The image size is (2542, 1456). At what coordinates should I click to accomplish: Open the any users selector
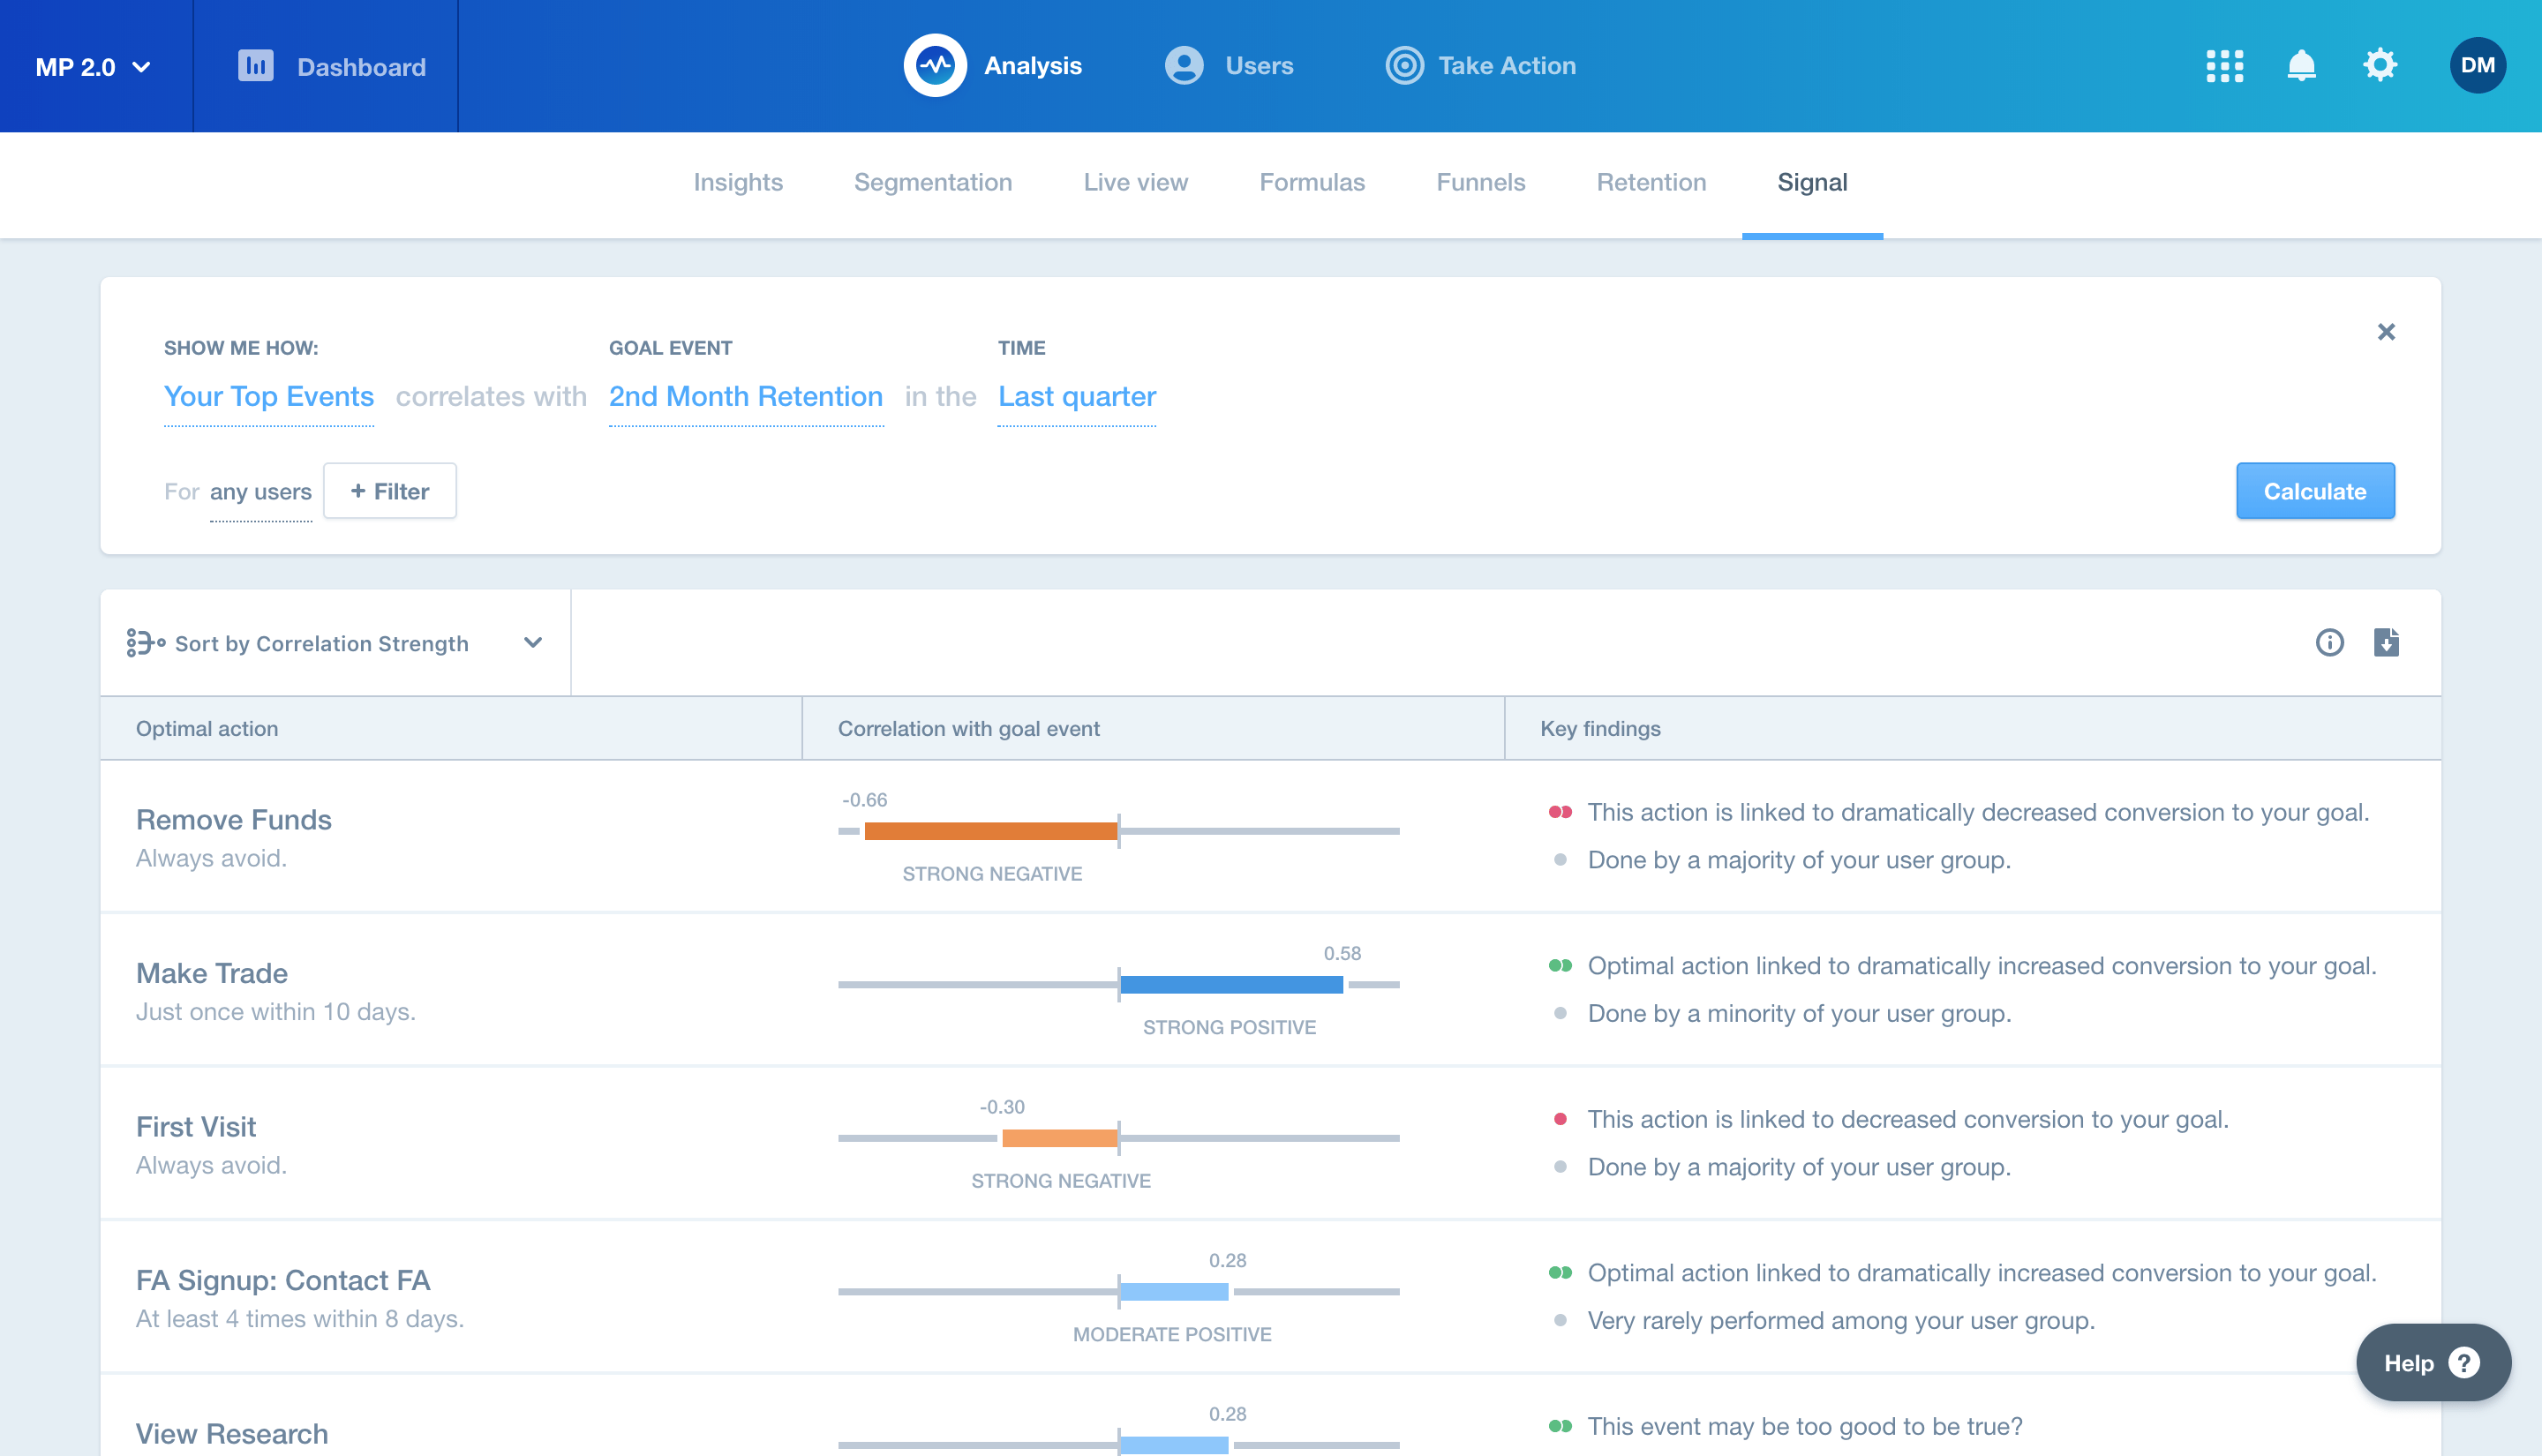coord(260,492)
